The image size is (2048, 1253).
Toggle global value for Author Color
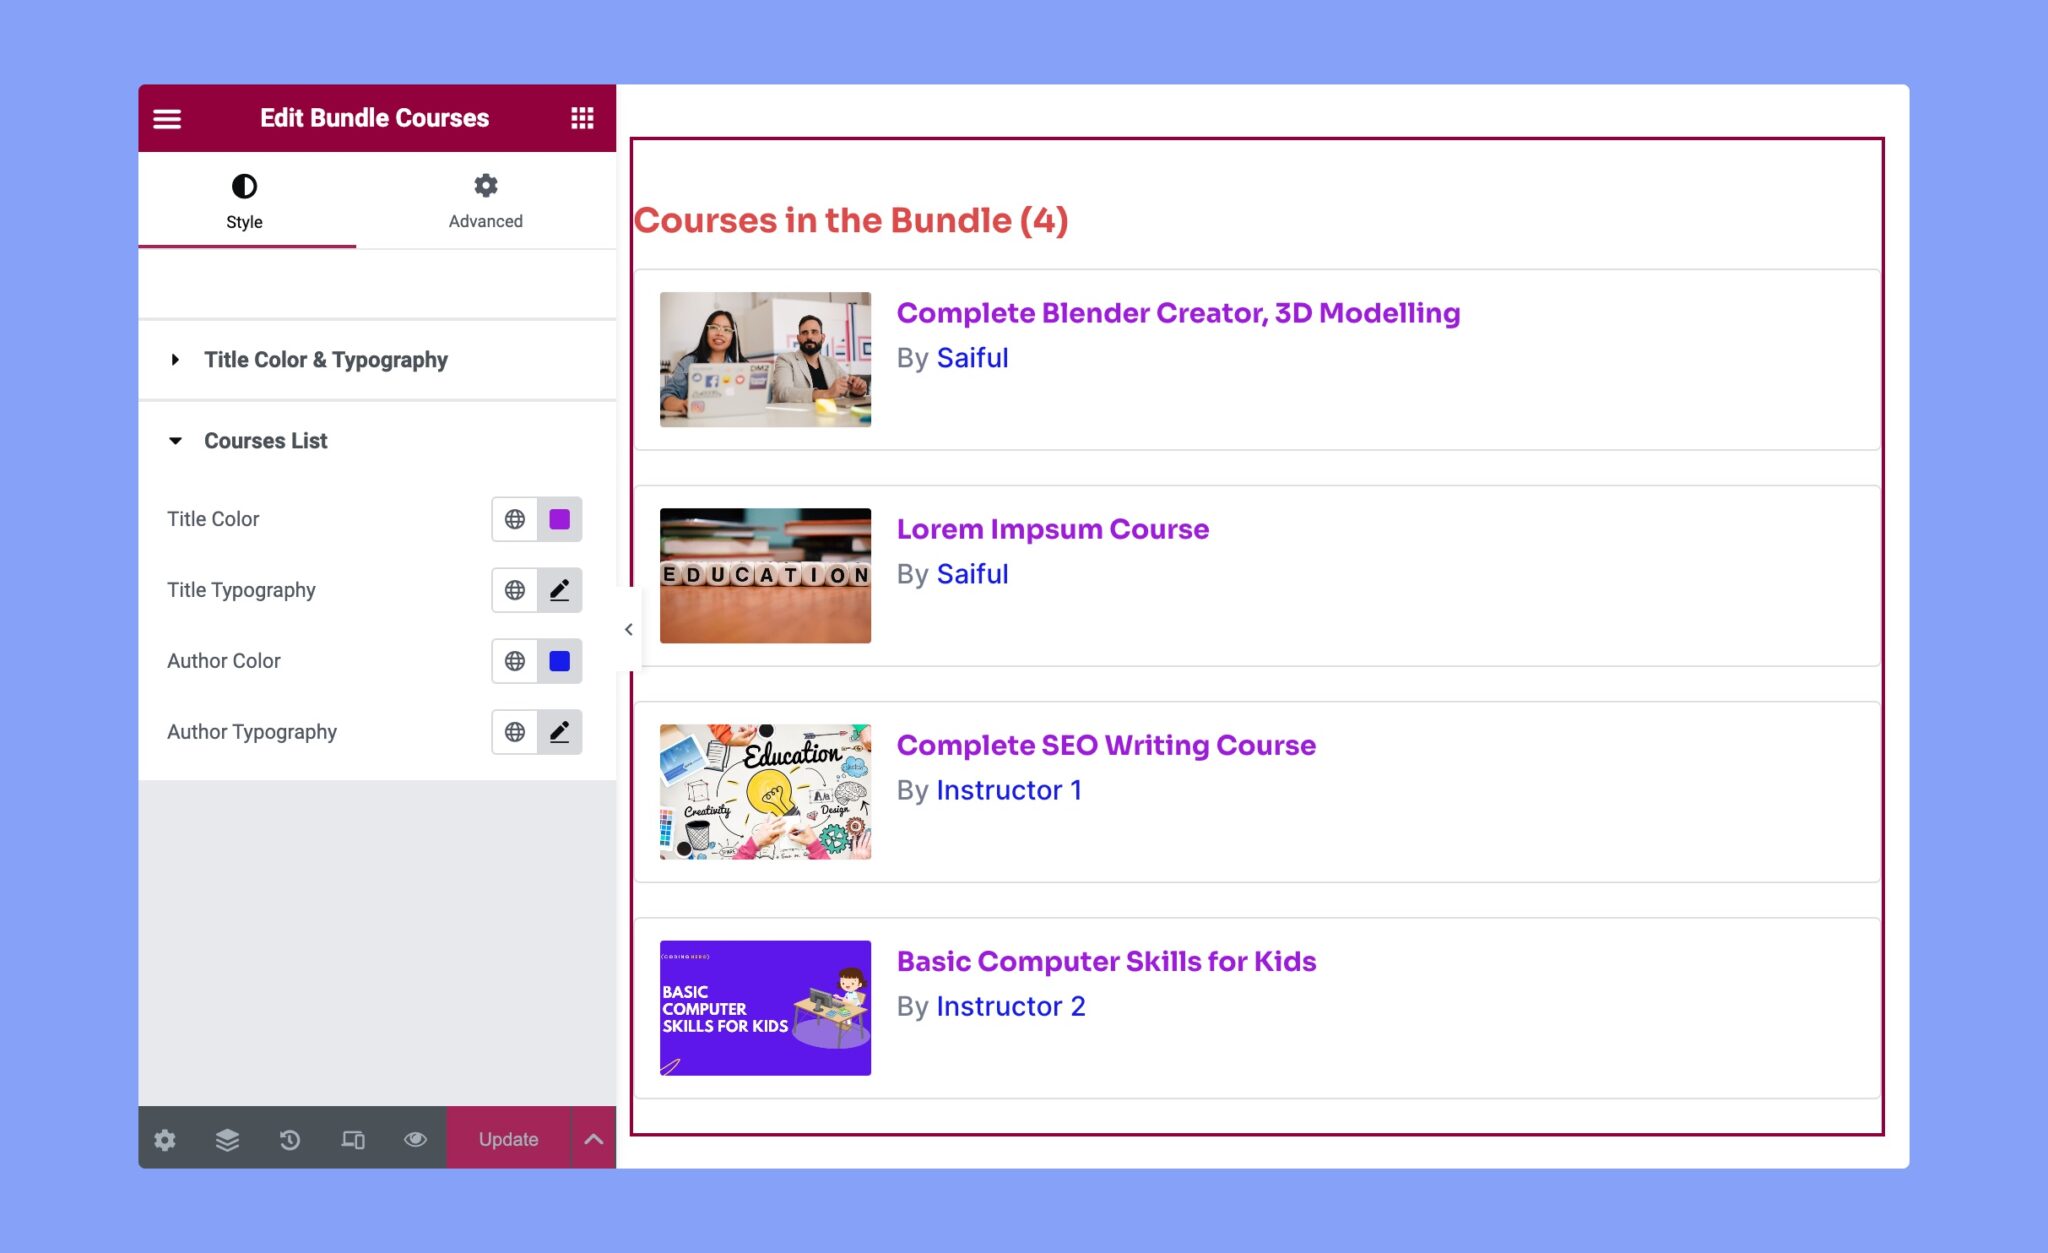coord(514,660)
